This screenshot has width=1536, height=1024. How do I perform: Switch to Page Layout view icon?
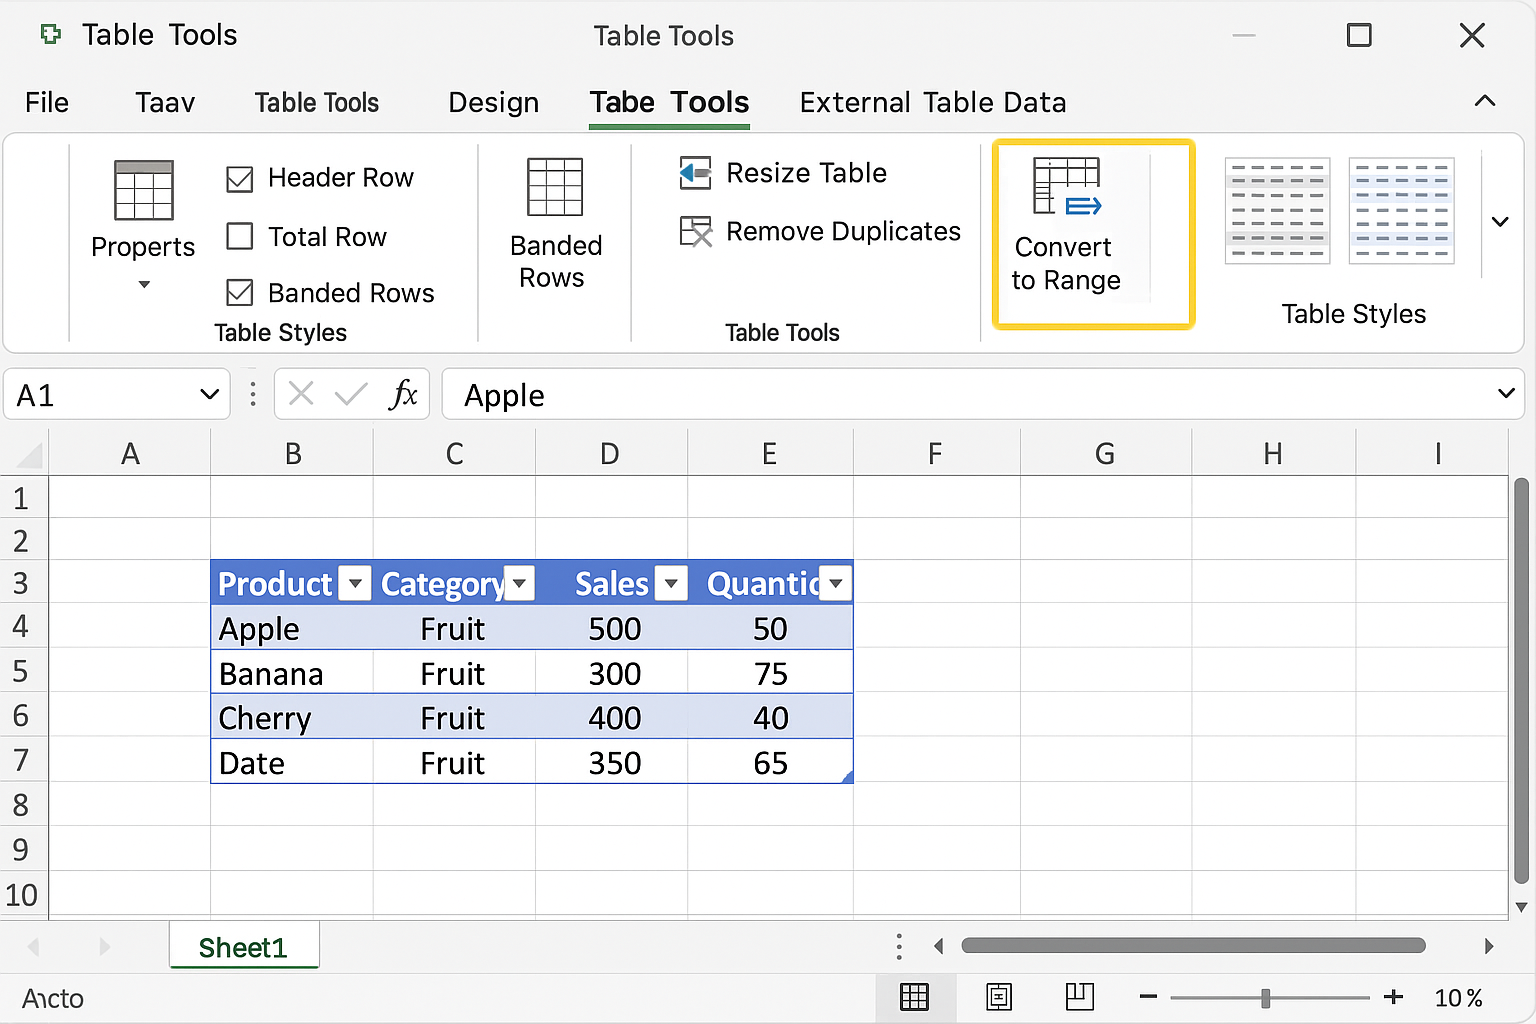[998, 997]
